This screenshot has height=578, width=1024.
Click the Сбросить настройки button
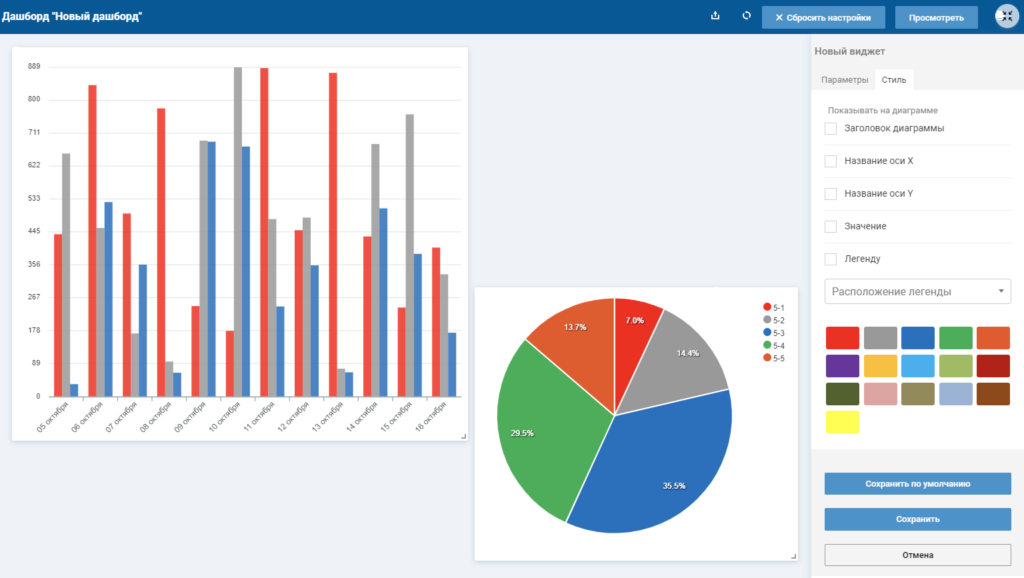click(x=824, y=18)
